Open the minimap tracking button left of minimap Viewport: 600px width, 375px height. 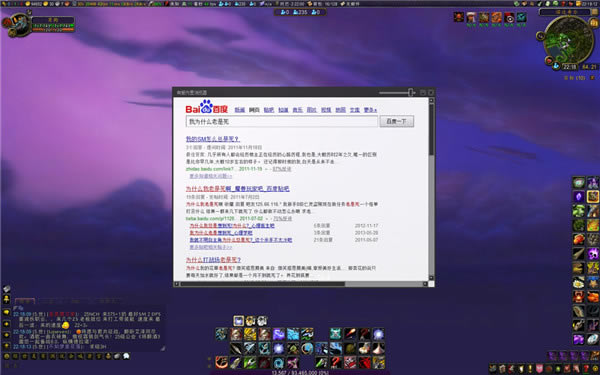(x=540, y=36)
